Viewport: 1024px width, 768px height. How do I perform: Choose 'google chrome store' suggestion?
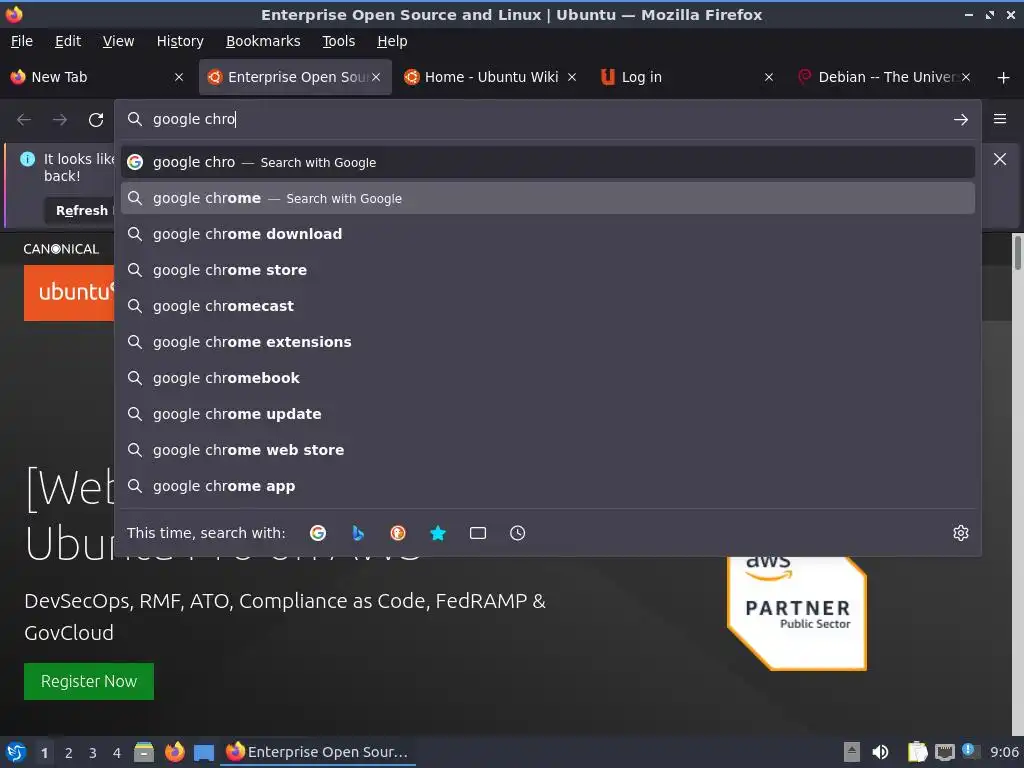click(548, 270)
